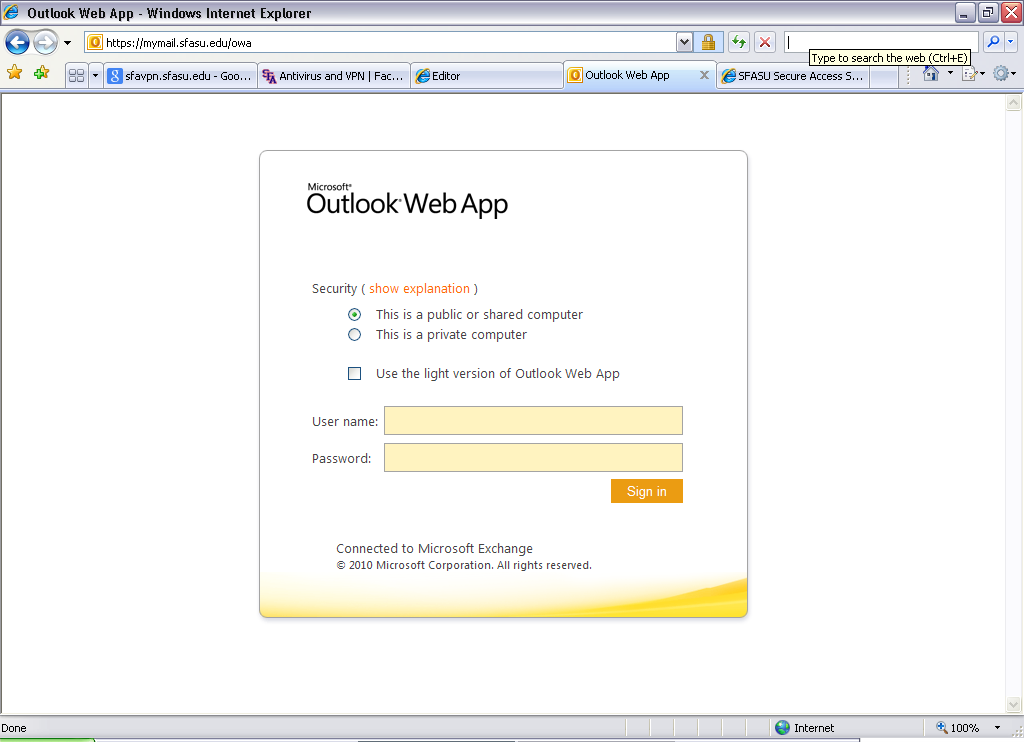Open a new blank tab

pyautogui.click(x=883, y=76)
